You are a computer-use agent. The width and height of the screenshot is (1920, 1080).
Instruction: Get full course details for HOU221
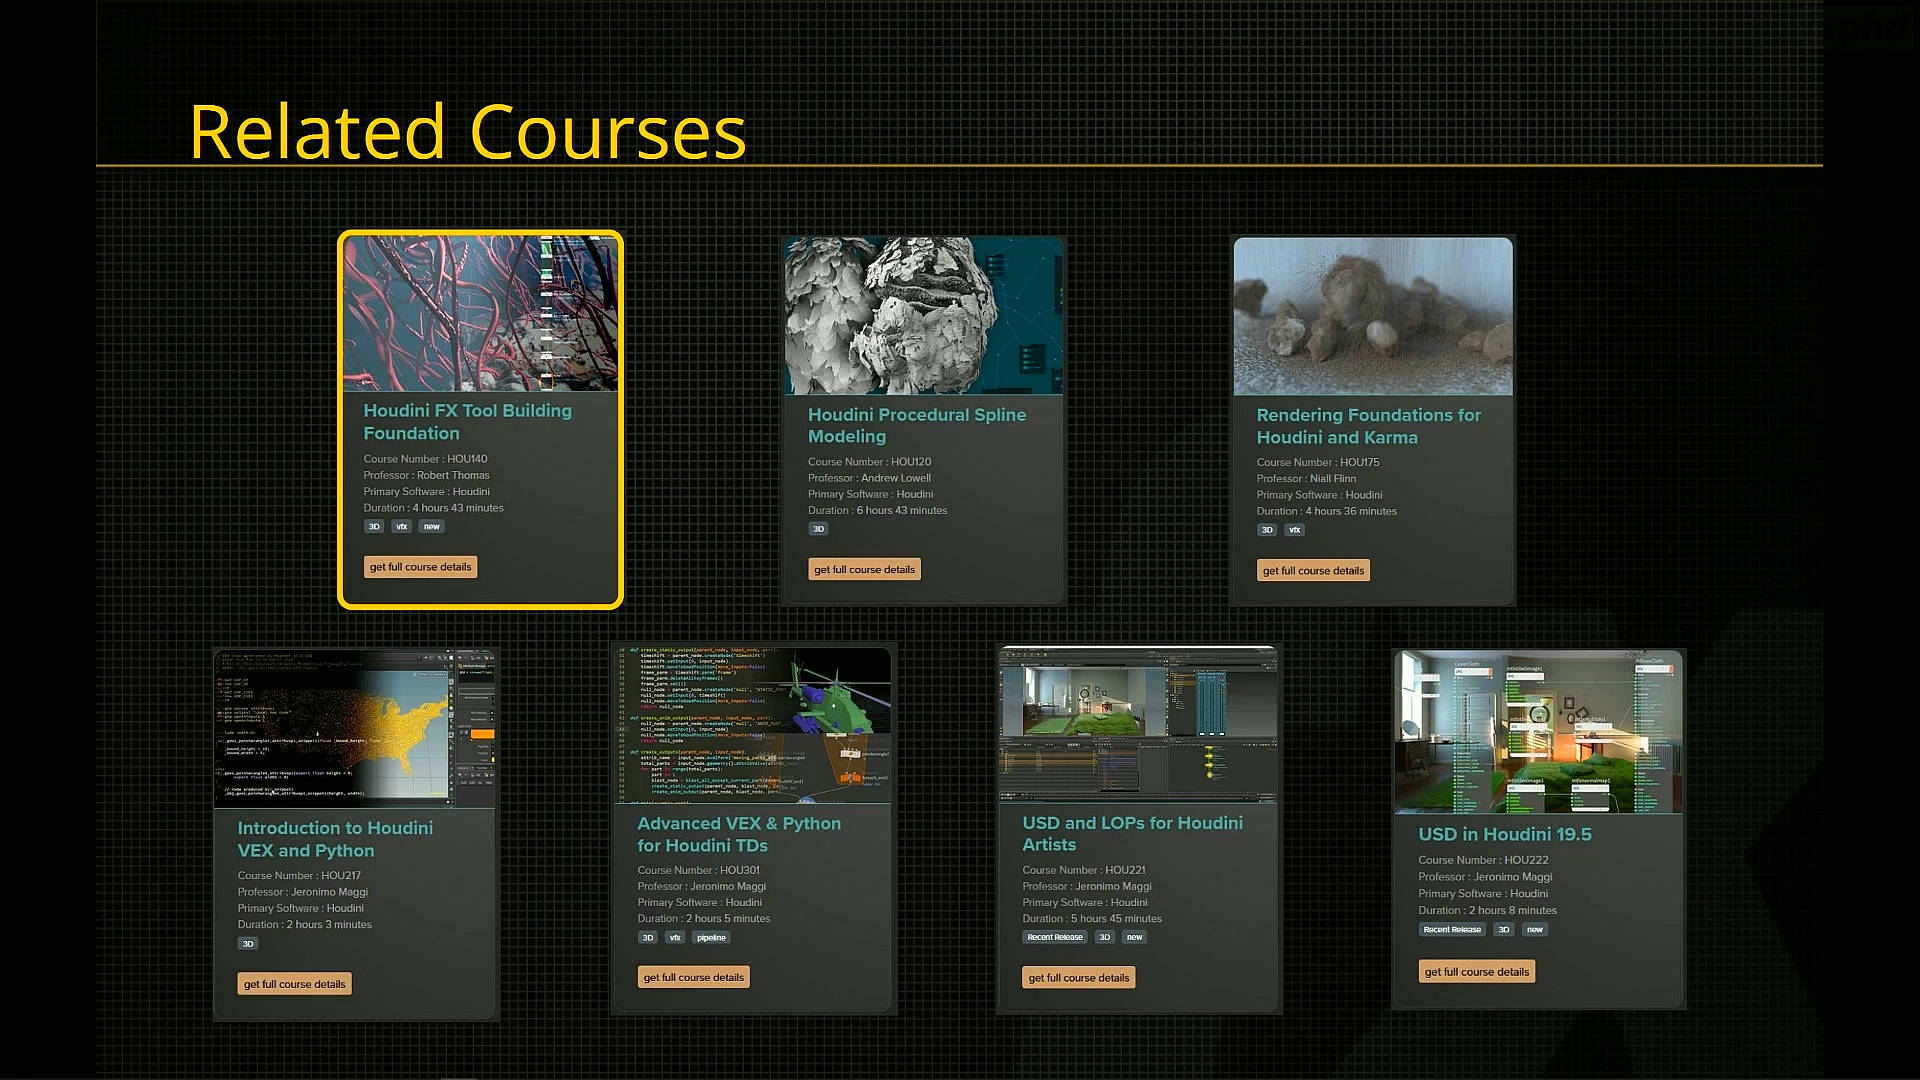point(1078,978)
